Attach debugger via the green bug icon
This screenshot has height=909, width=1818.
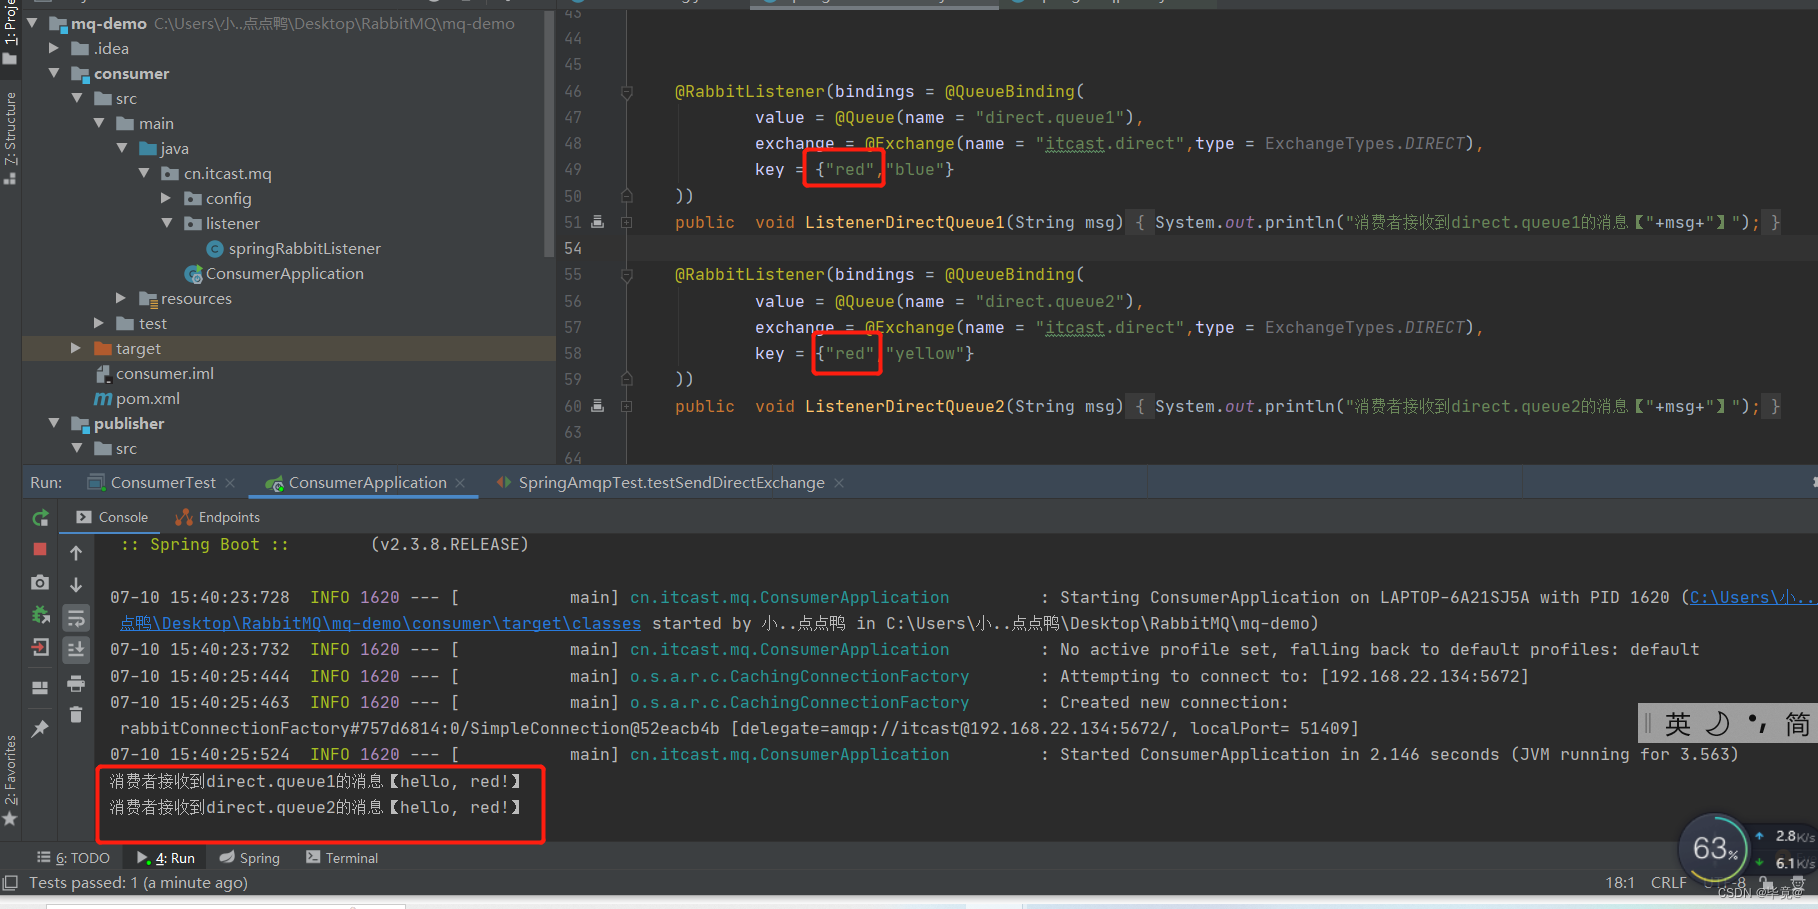pos(40,615)
